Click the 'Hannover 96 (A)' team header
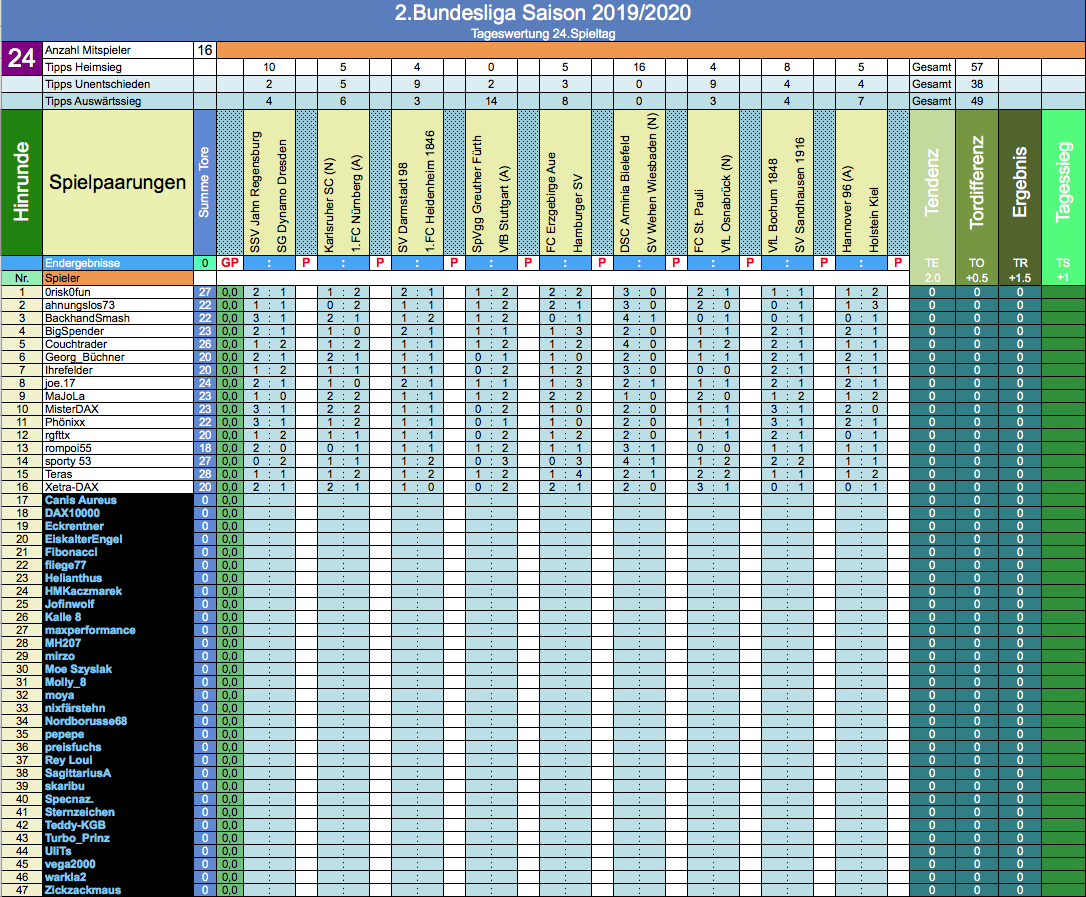 [847, 209]
